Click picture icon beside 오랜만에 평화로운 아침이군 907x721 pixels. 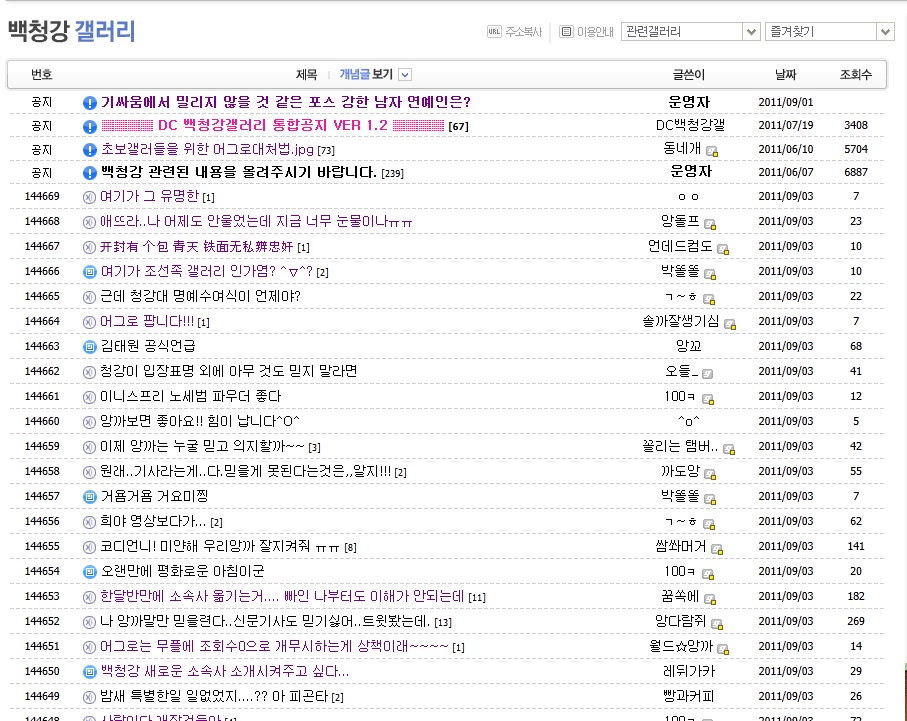click(x=89, y=572)
